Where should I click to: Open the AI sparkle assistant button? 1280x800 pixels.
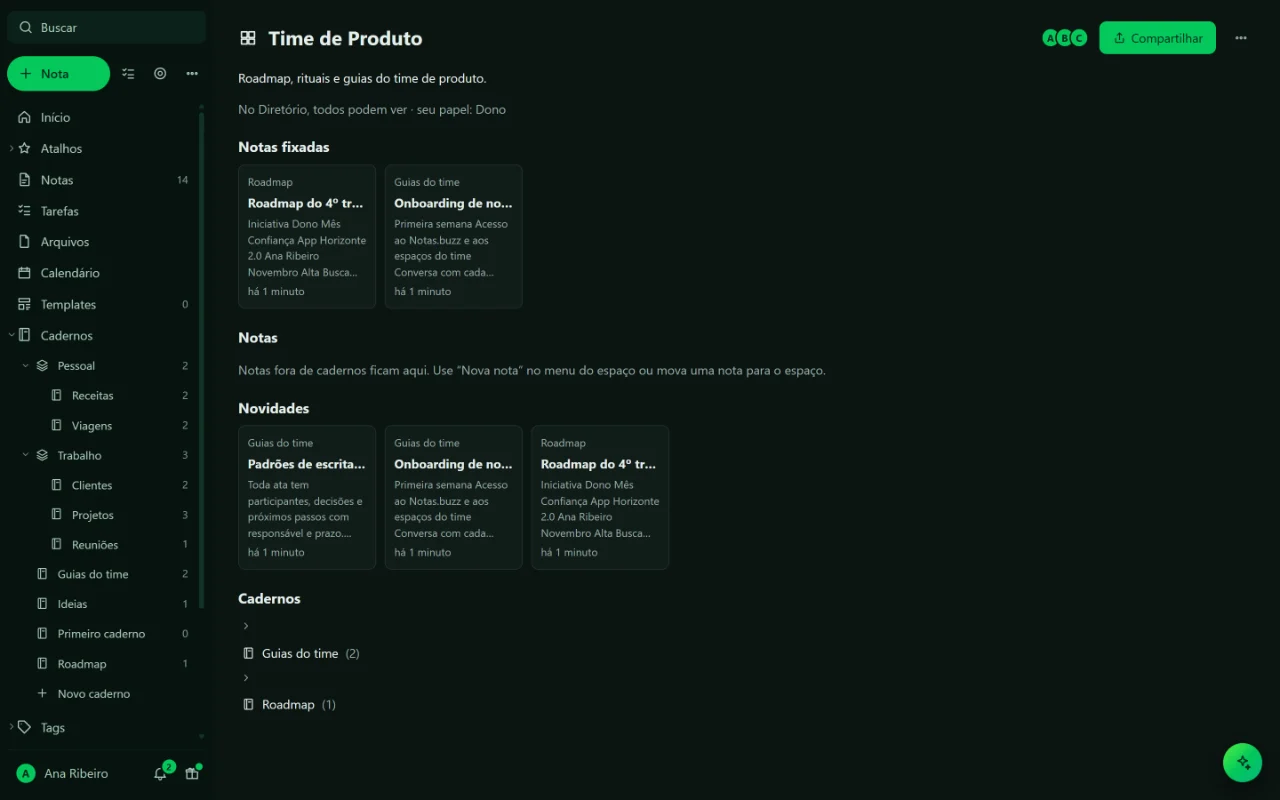click(x=1243, y=762)
